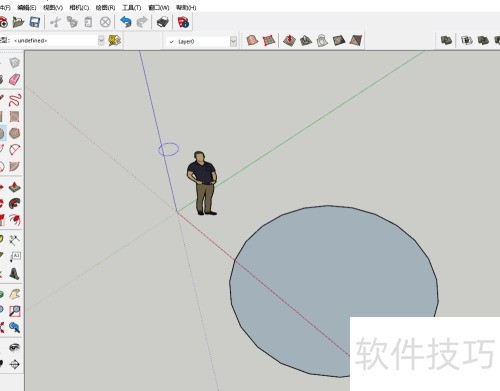
Task: Select the Intersect solid tool
Action: 467,40
